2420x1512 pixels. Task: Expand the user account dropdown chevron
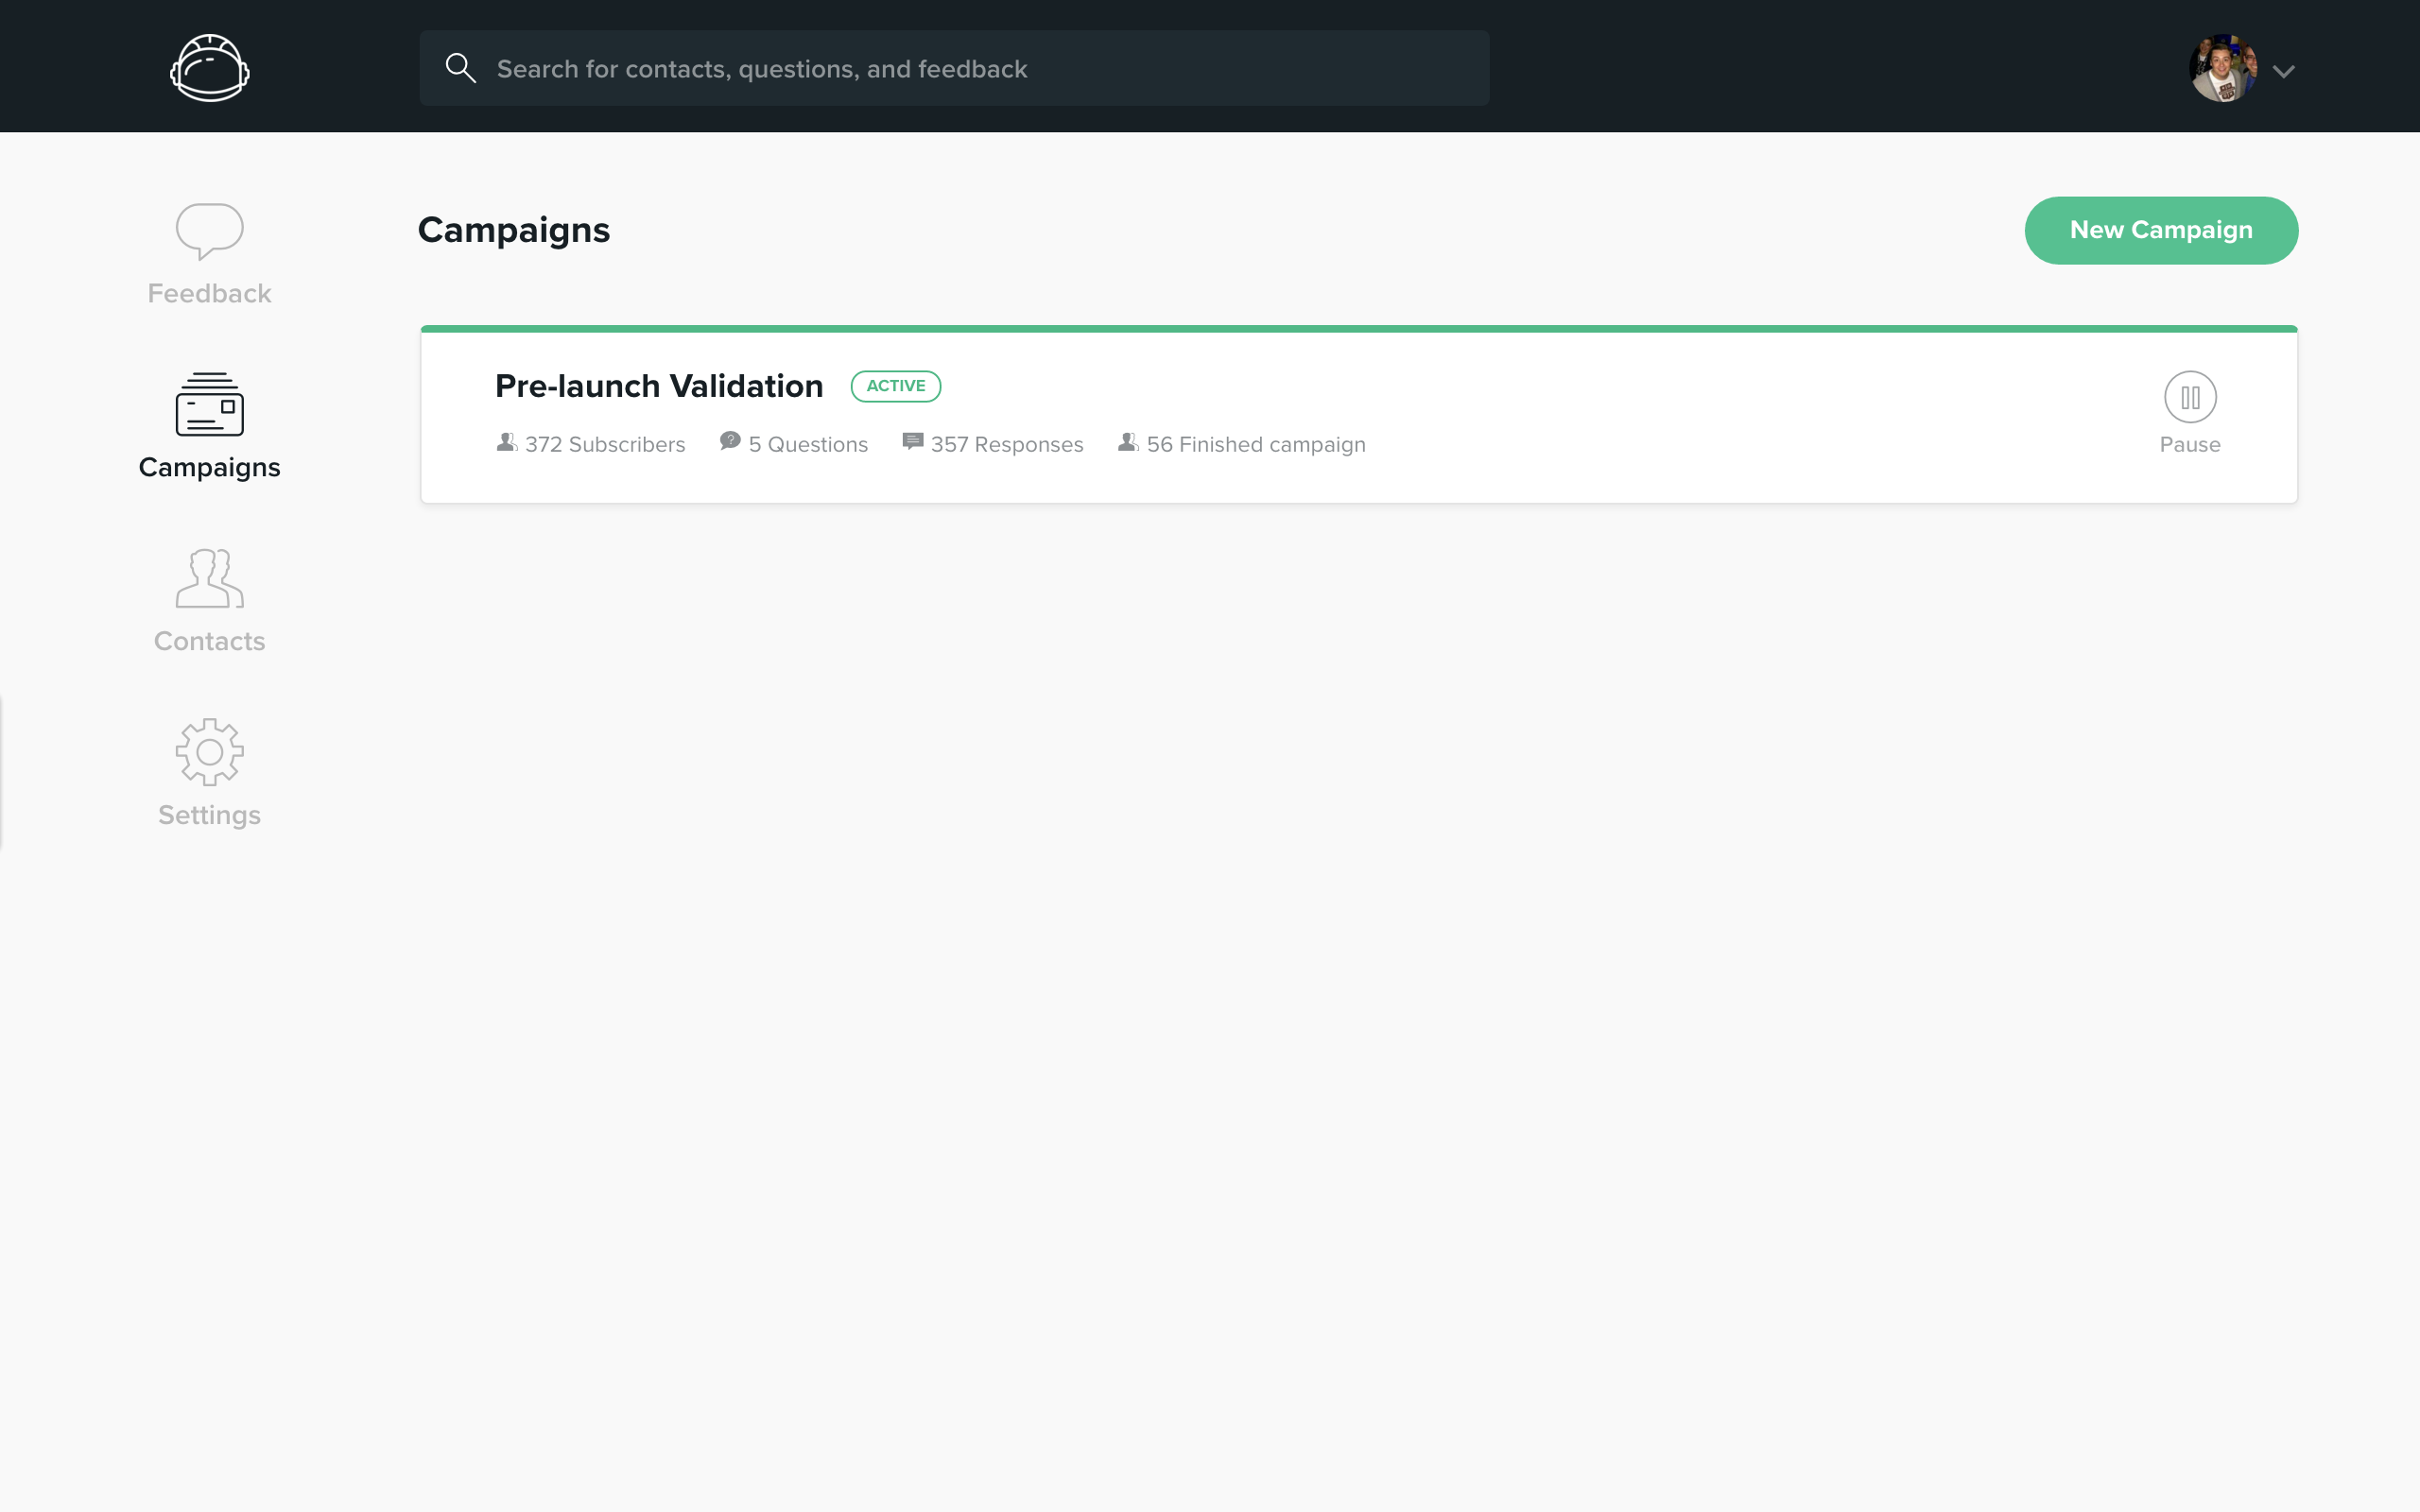pos(2283,71)
